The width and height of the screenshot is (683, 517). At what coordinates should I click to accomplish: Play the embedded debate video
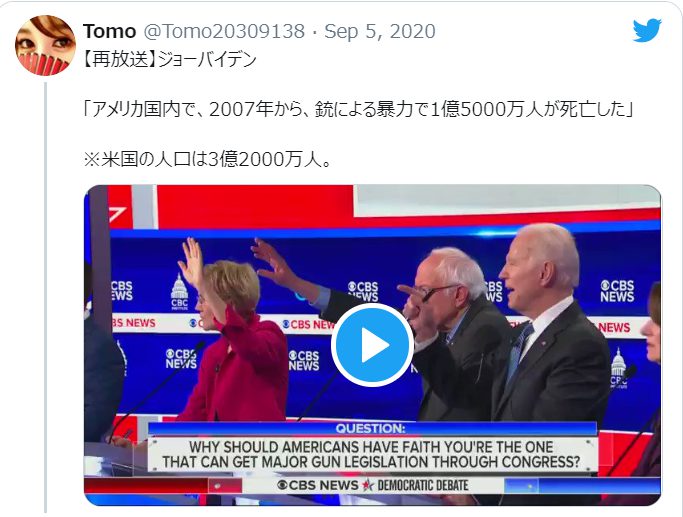pos(372,345)
